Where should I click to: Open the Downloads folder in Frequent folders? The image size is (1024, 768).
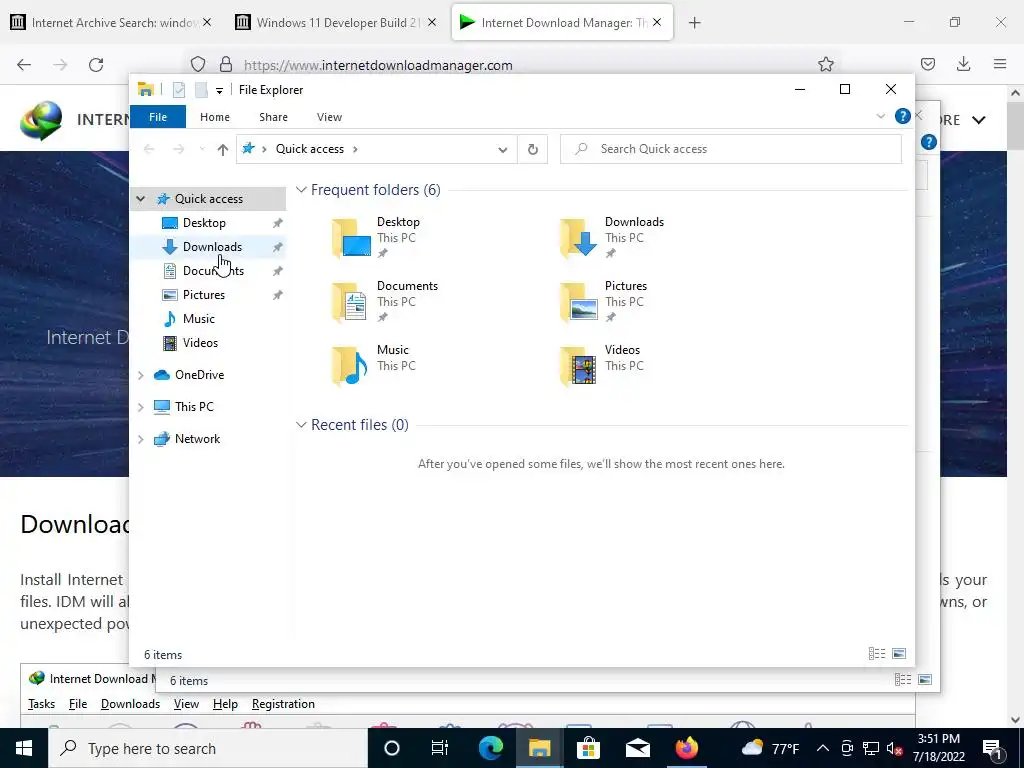click(611, 238)
